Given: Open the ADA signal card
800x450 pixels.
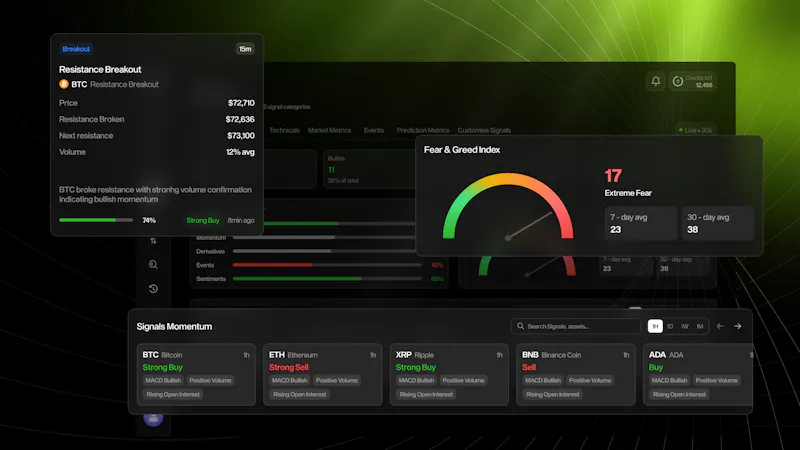Looking at the screenshot, I should 698,374.
